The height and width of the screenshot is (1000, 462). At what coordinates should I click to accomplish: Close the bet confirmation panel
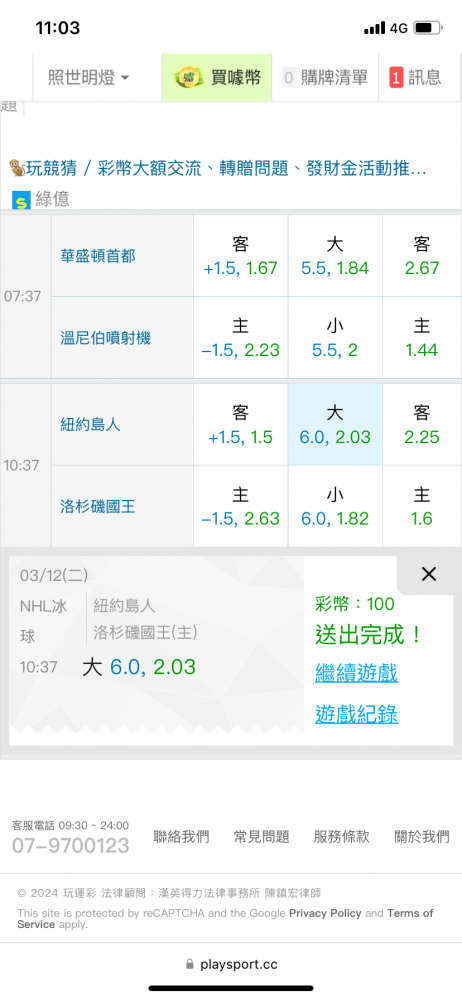point(429,574)
